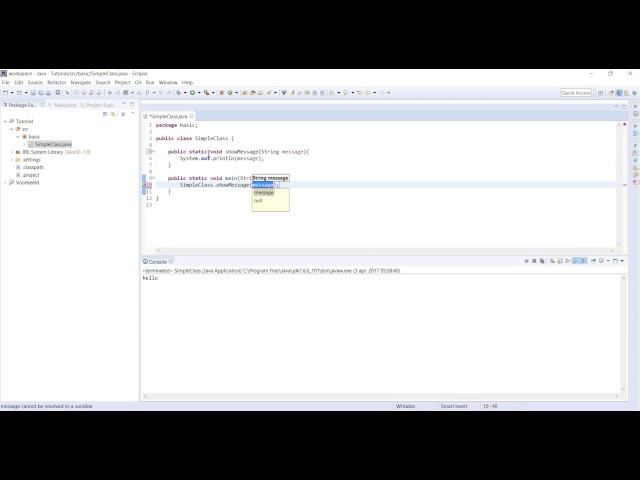Click the Quick Access search field

point(576,93)
